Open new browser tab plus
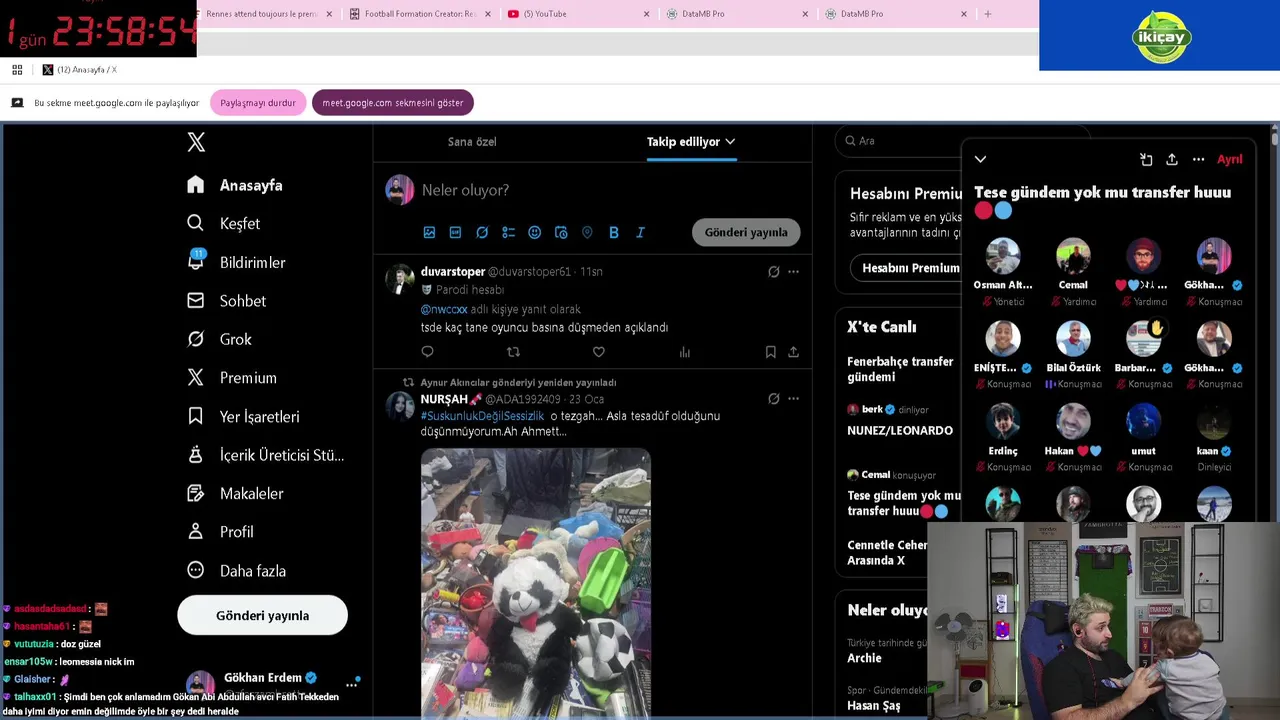This screenshot has width=1280, height=720. (987, 14)
